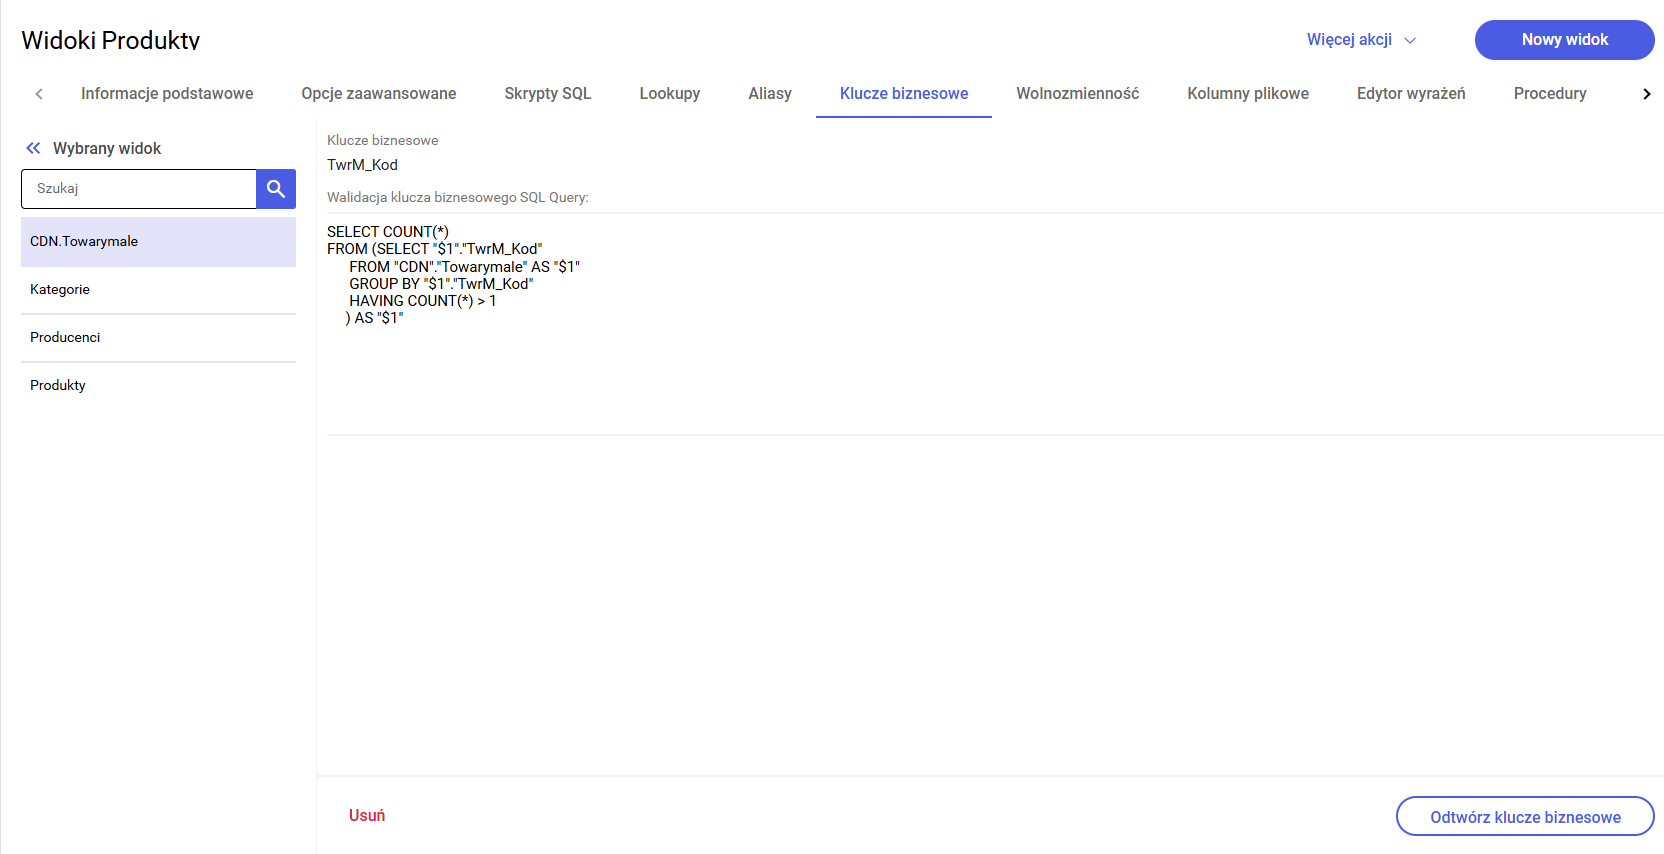Image resolution: width=1664 pixels, height=854 pixels.
Task: Select the Klucze biznesowe tab
Action: [x=904, y=94]
